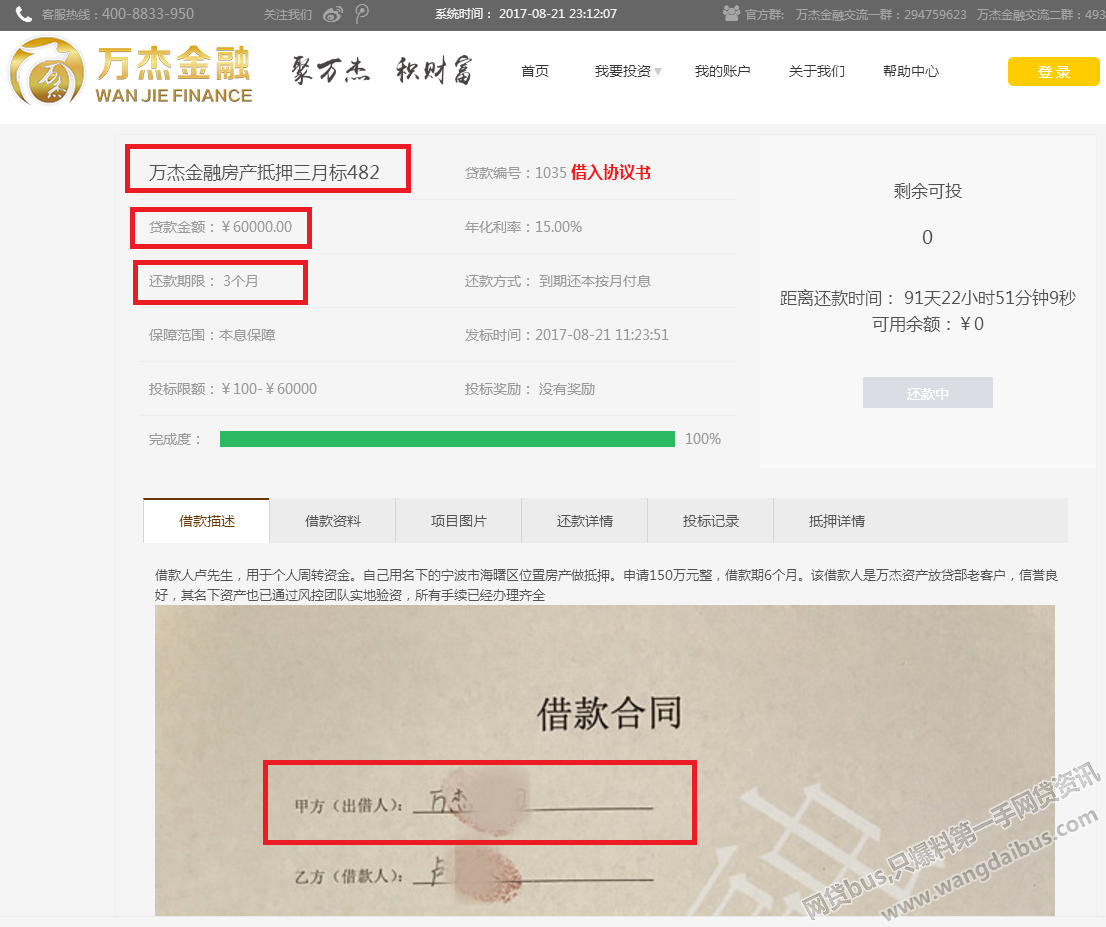Switch to the 借款资料 tab

tap(333, 521)
